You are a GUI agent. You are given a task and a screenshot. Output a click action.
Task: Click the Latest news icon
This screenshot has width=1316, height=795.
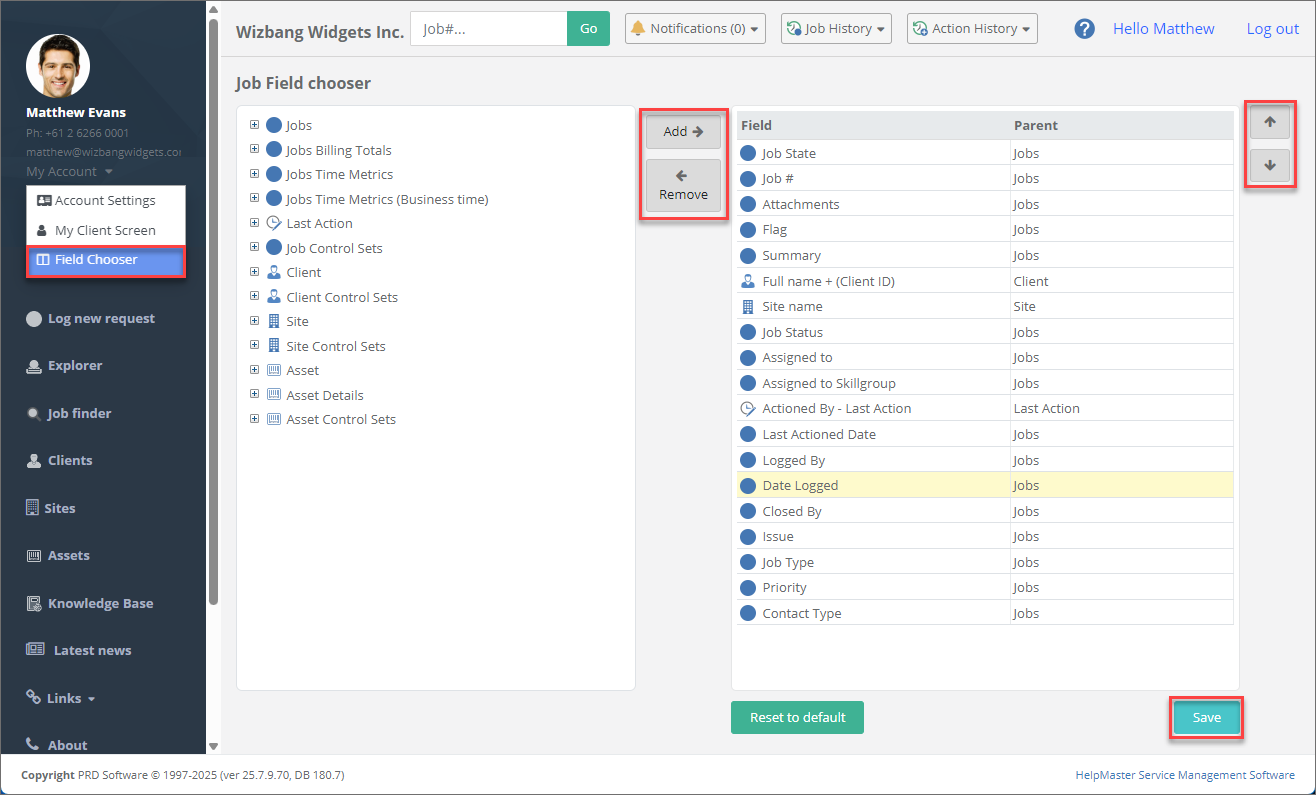(34, 650)
